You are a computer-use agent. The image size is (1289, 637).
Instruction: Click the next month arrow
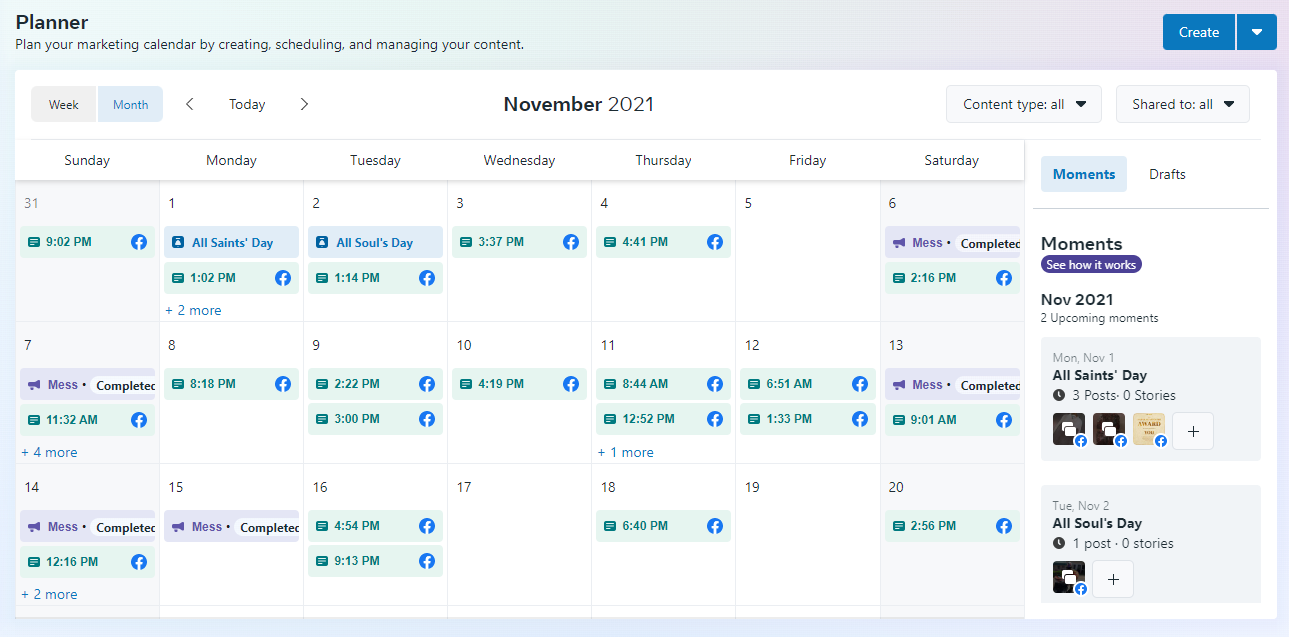305,104
